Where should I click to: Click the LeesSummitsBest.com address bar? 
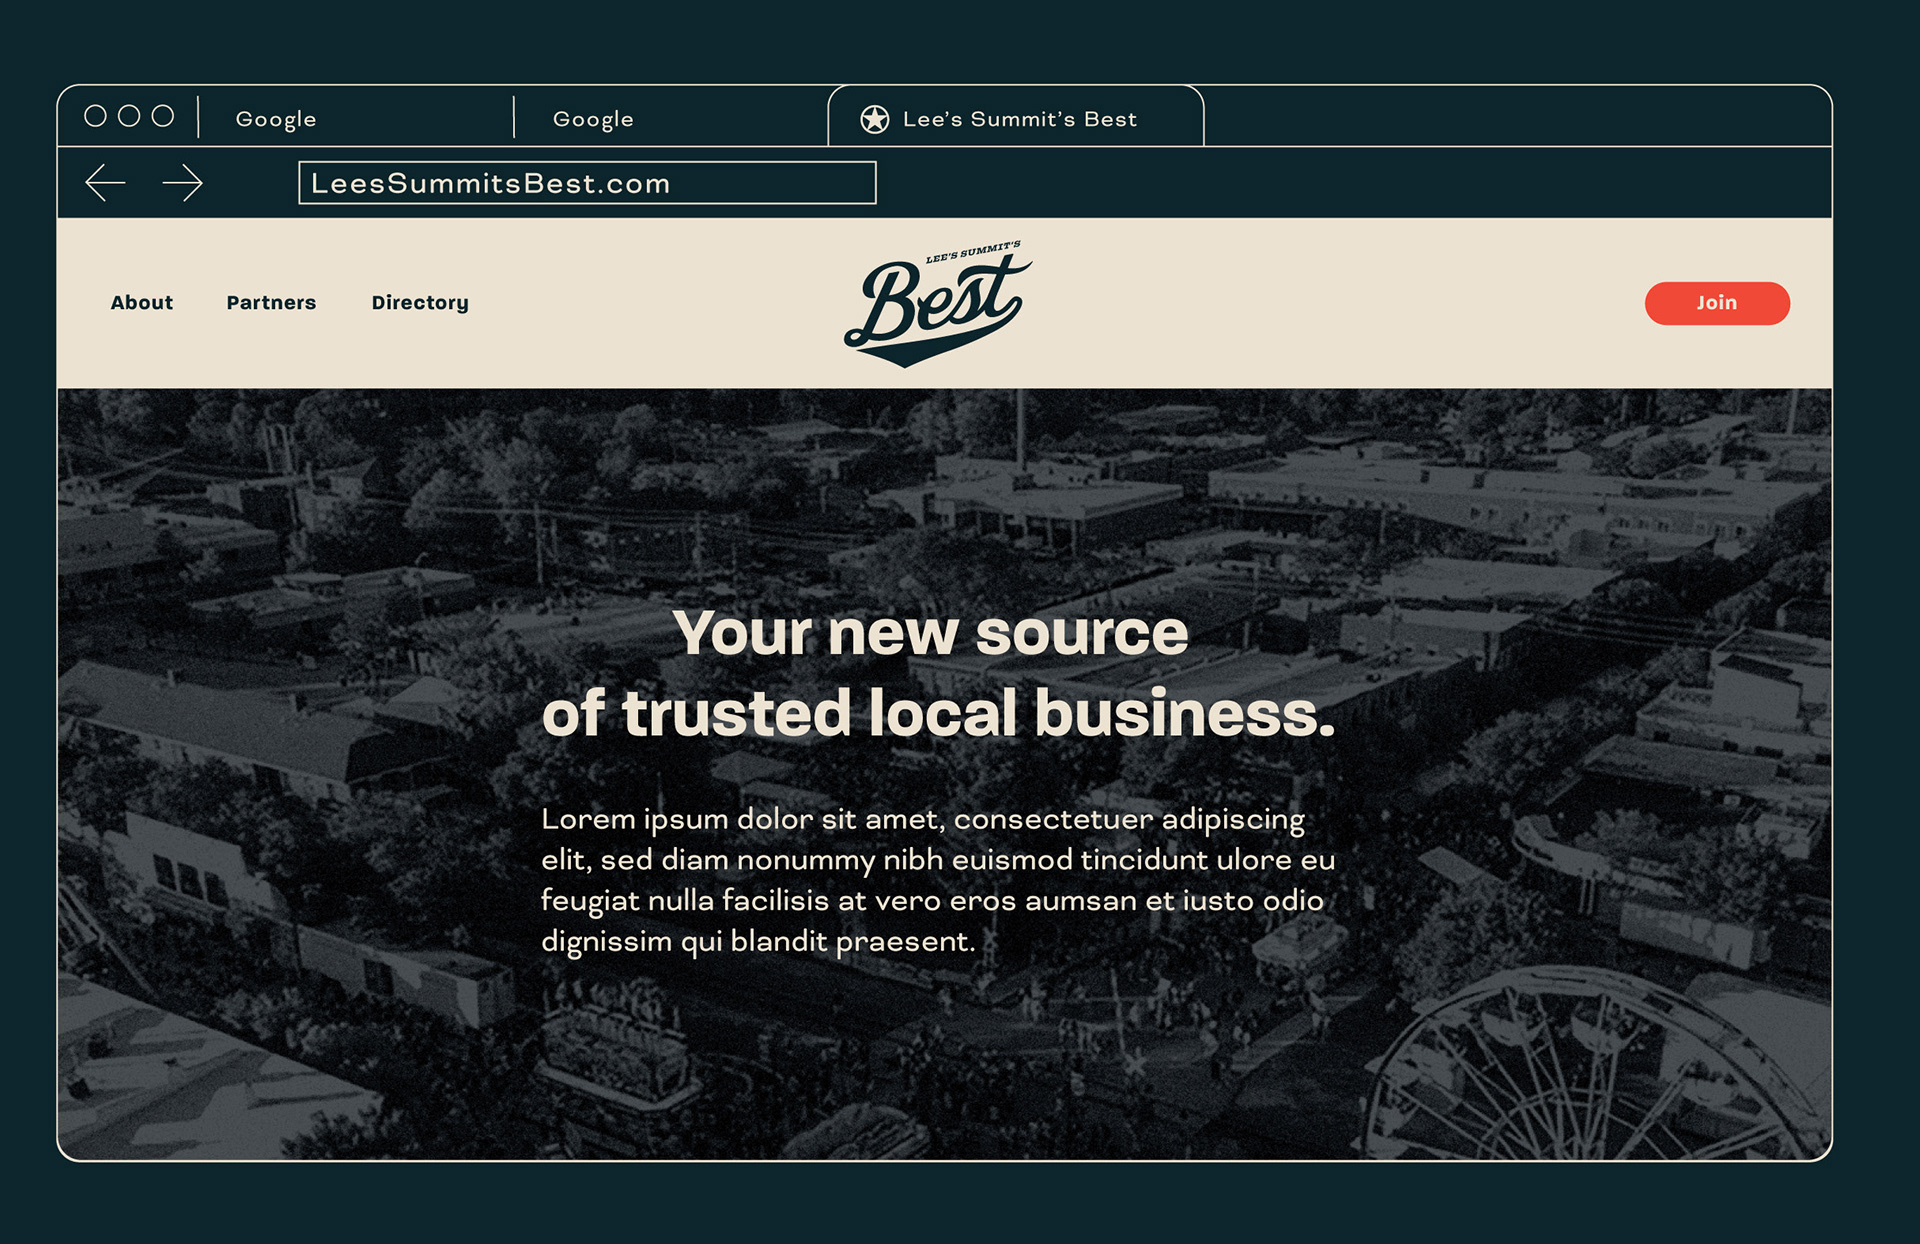(587, 183)
